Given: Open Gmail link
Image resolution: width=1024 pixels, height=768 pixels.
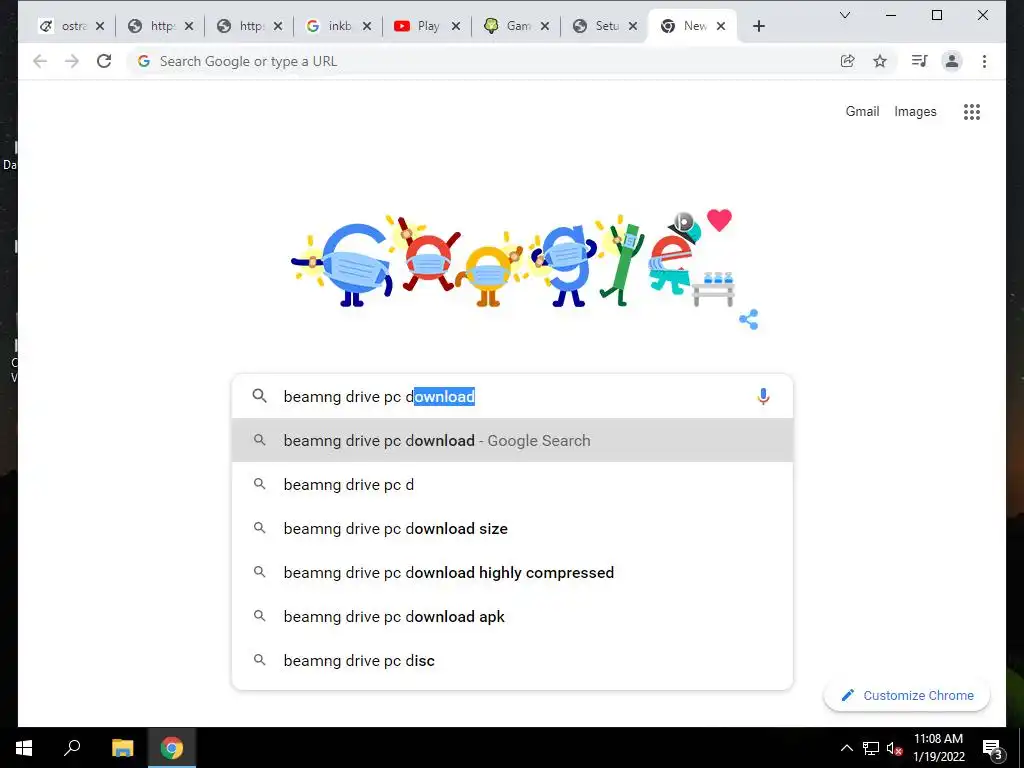Looking at the screenshot, I should pyautogui.click(x=862, y=112).
